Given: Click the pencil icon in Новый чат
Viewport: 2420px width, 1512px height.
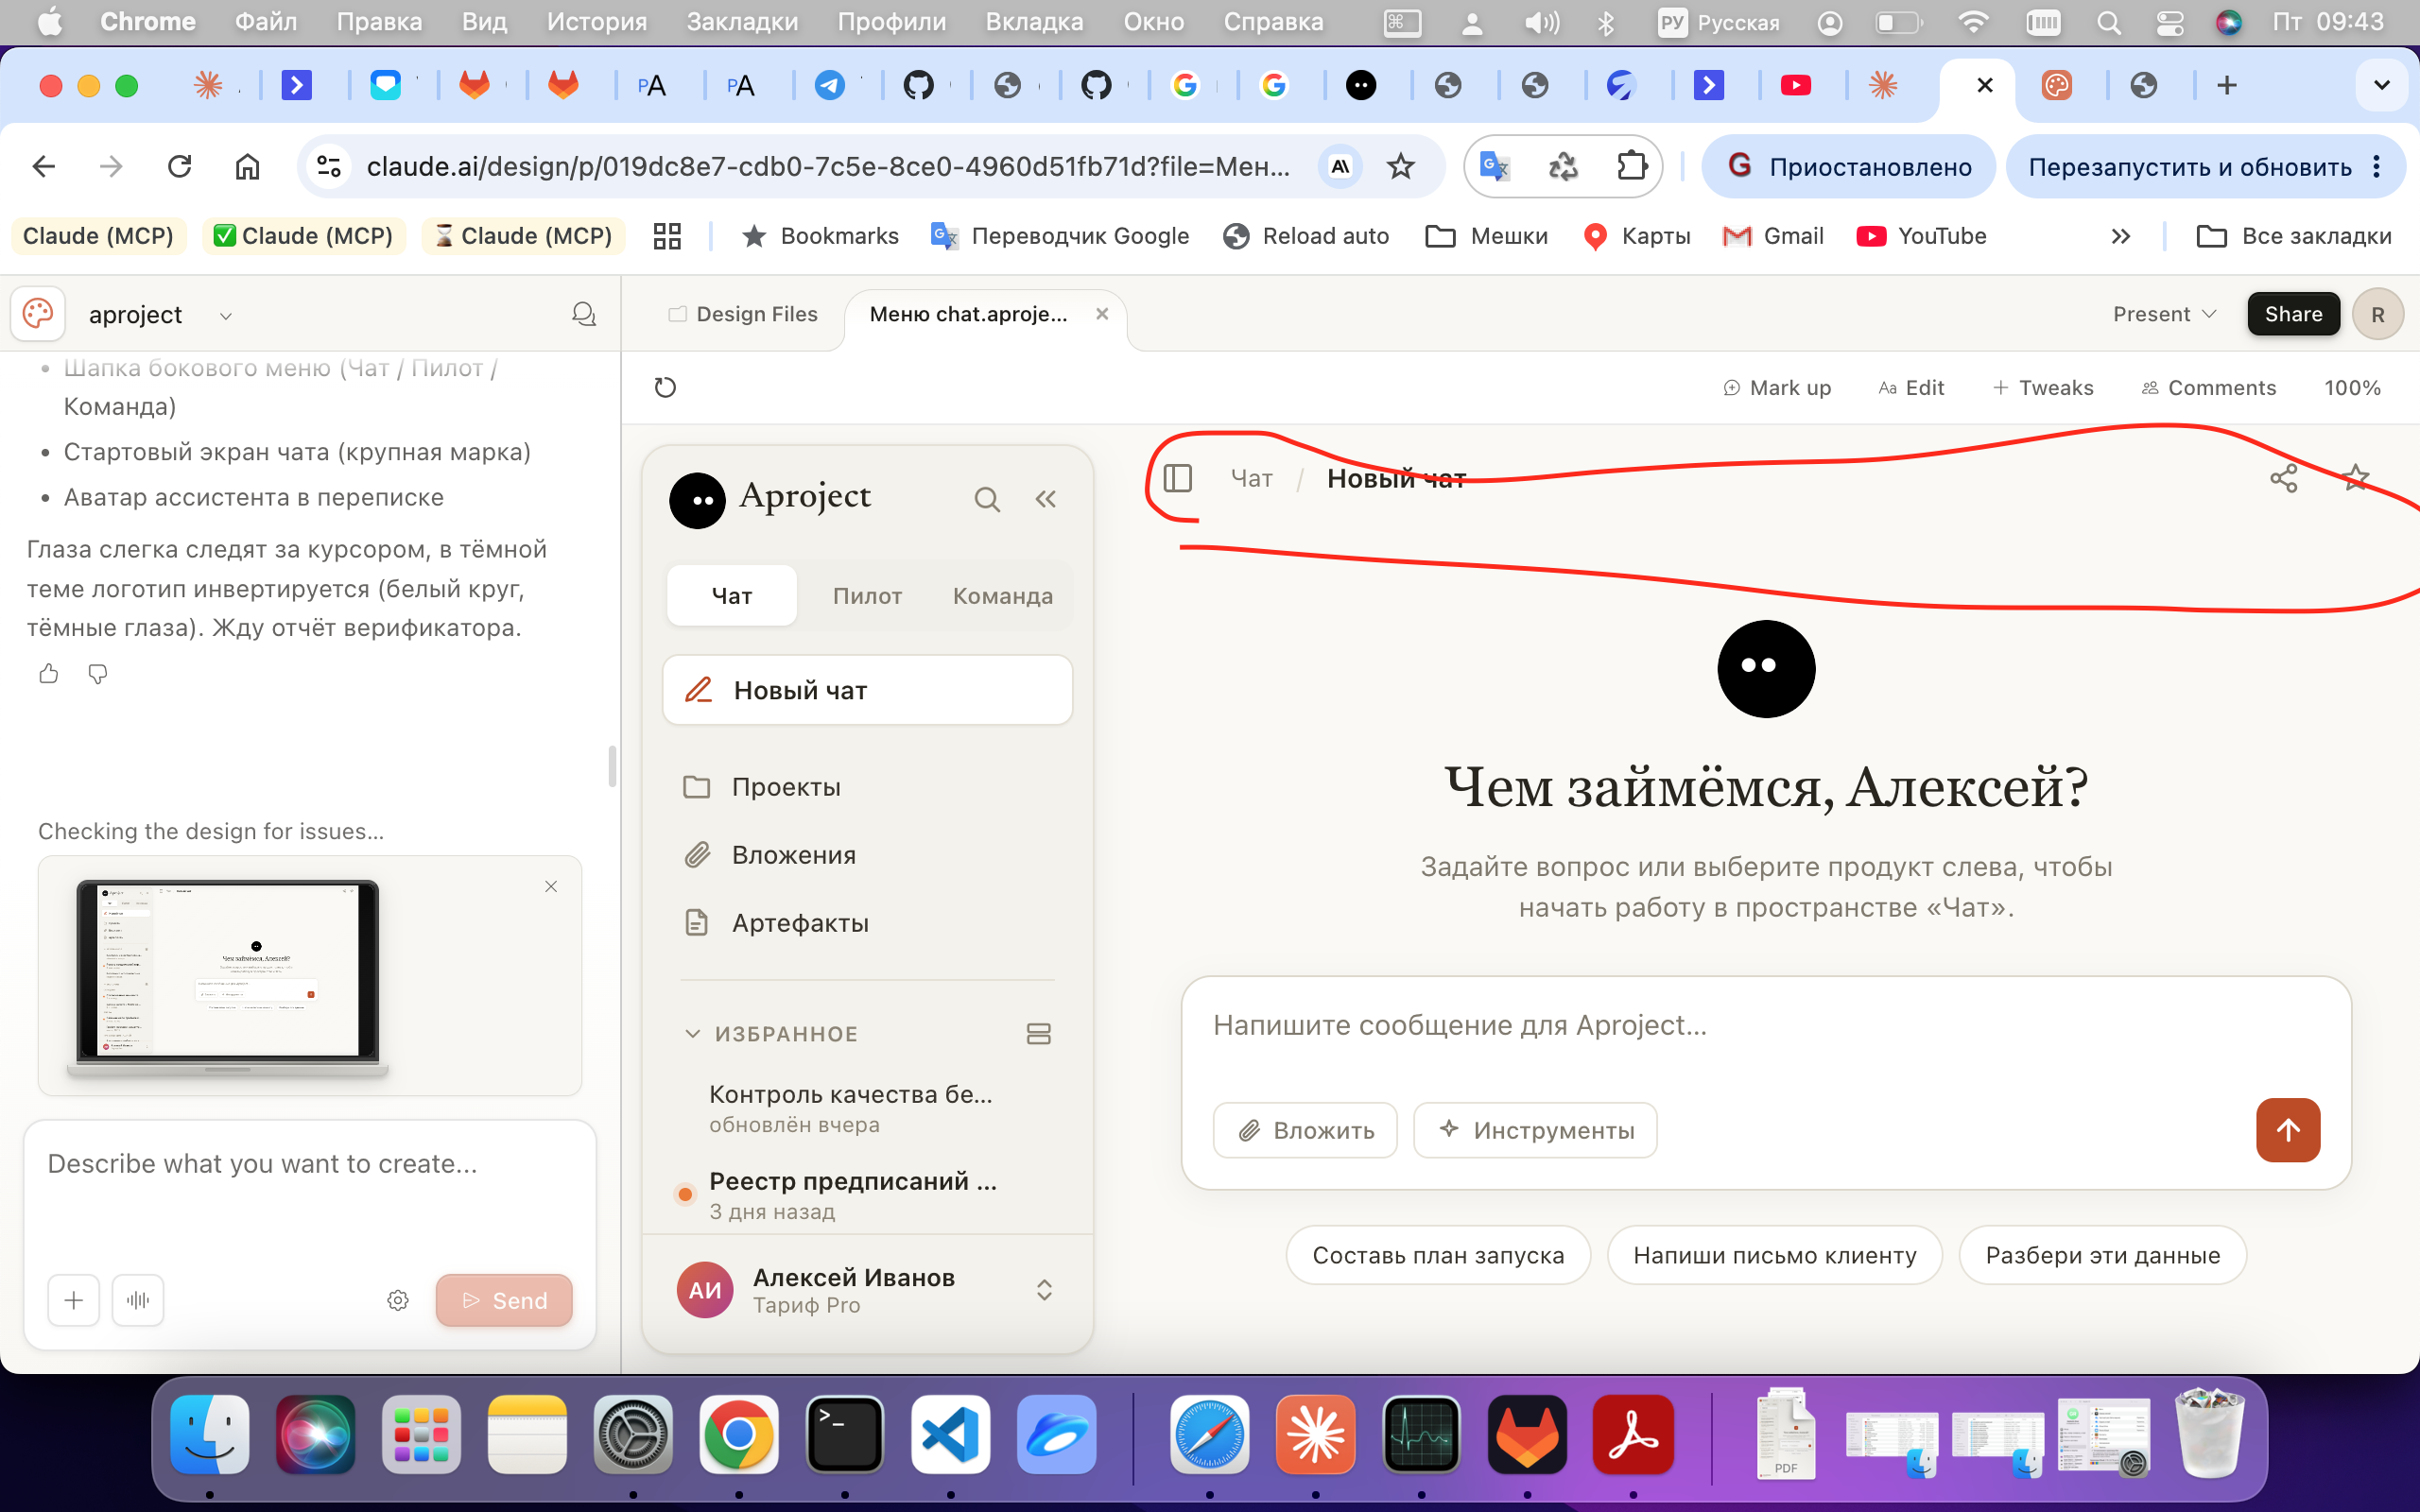Looking at the screenshot, I should click(x=698, y=690).
